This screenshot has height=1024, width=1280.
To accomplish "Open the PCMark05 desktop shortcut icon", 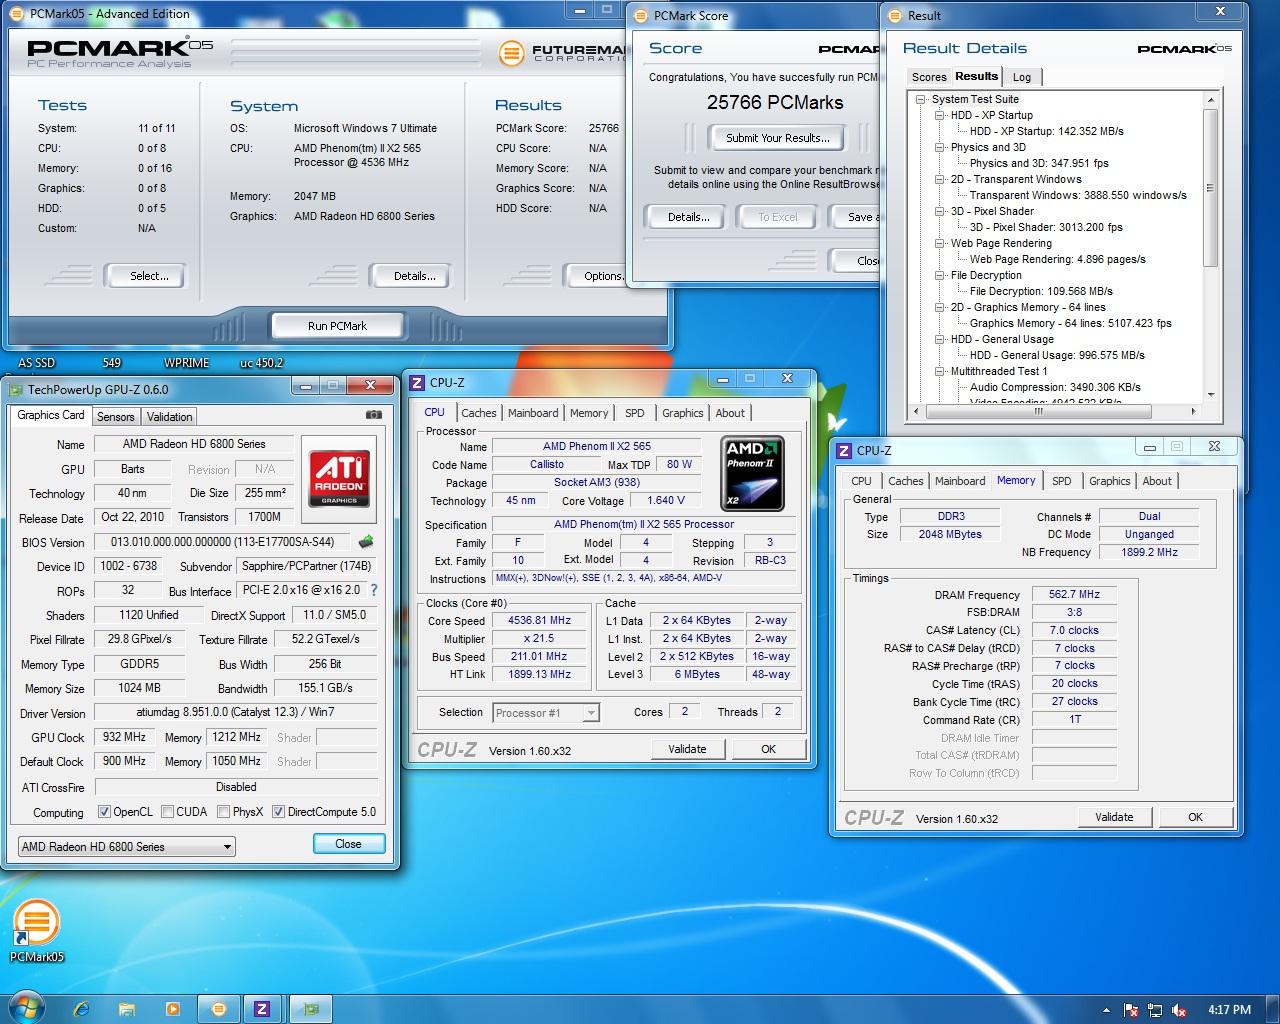I will point(36,932).
